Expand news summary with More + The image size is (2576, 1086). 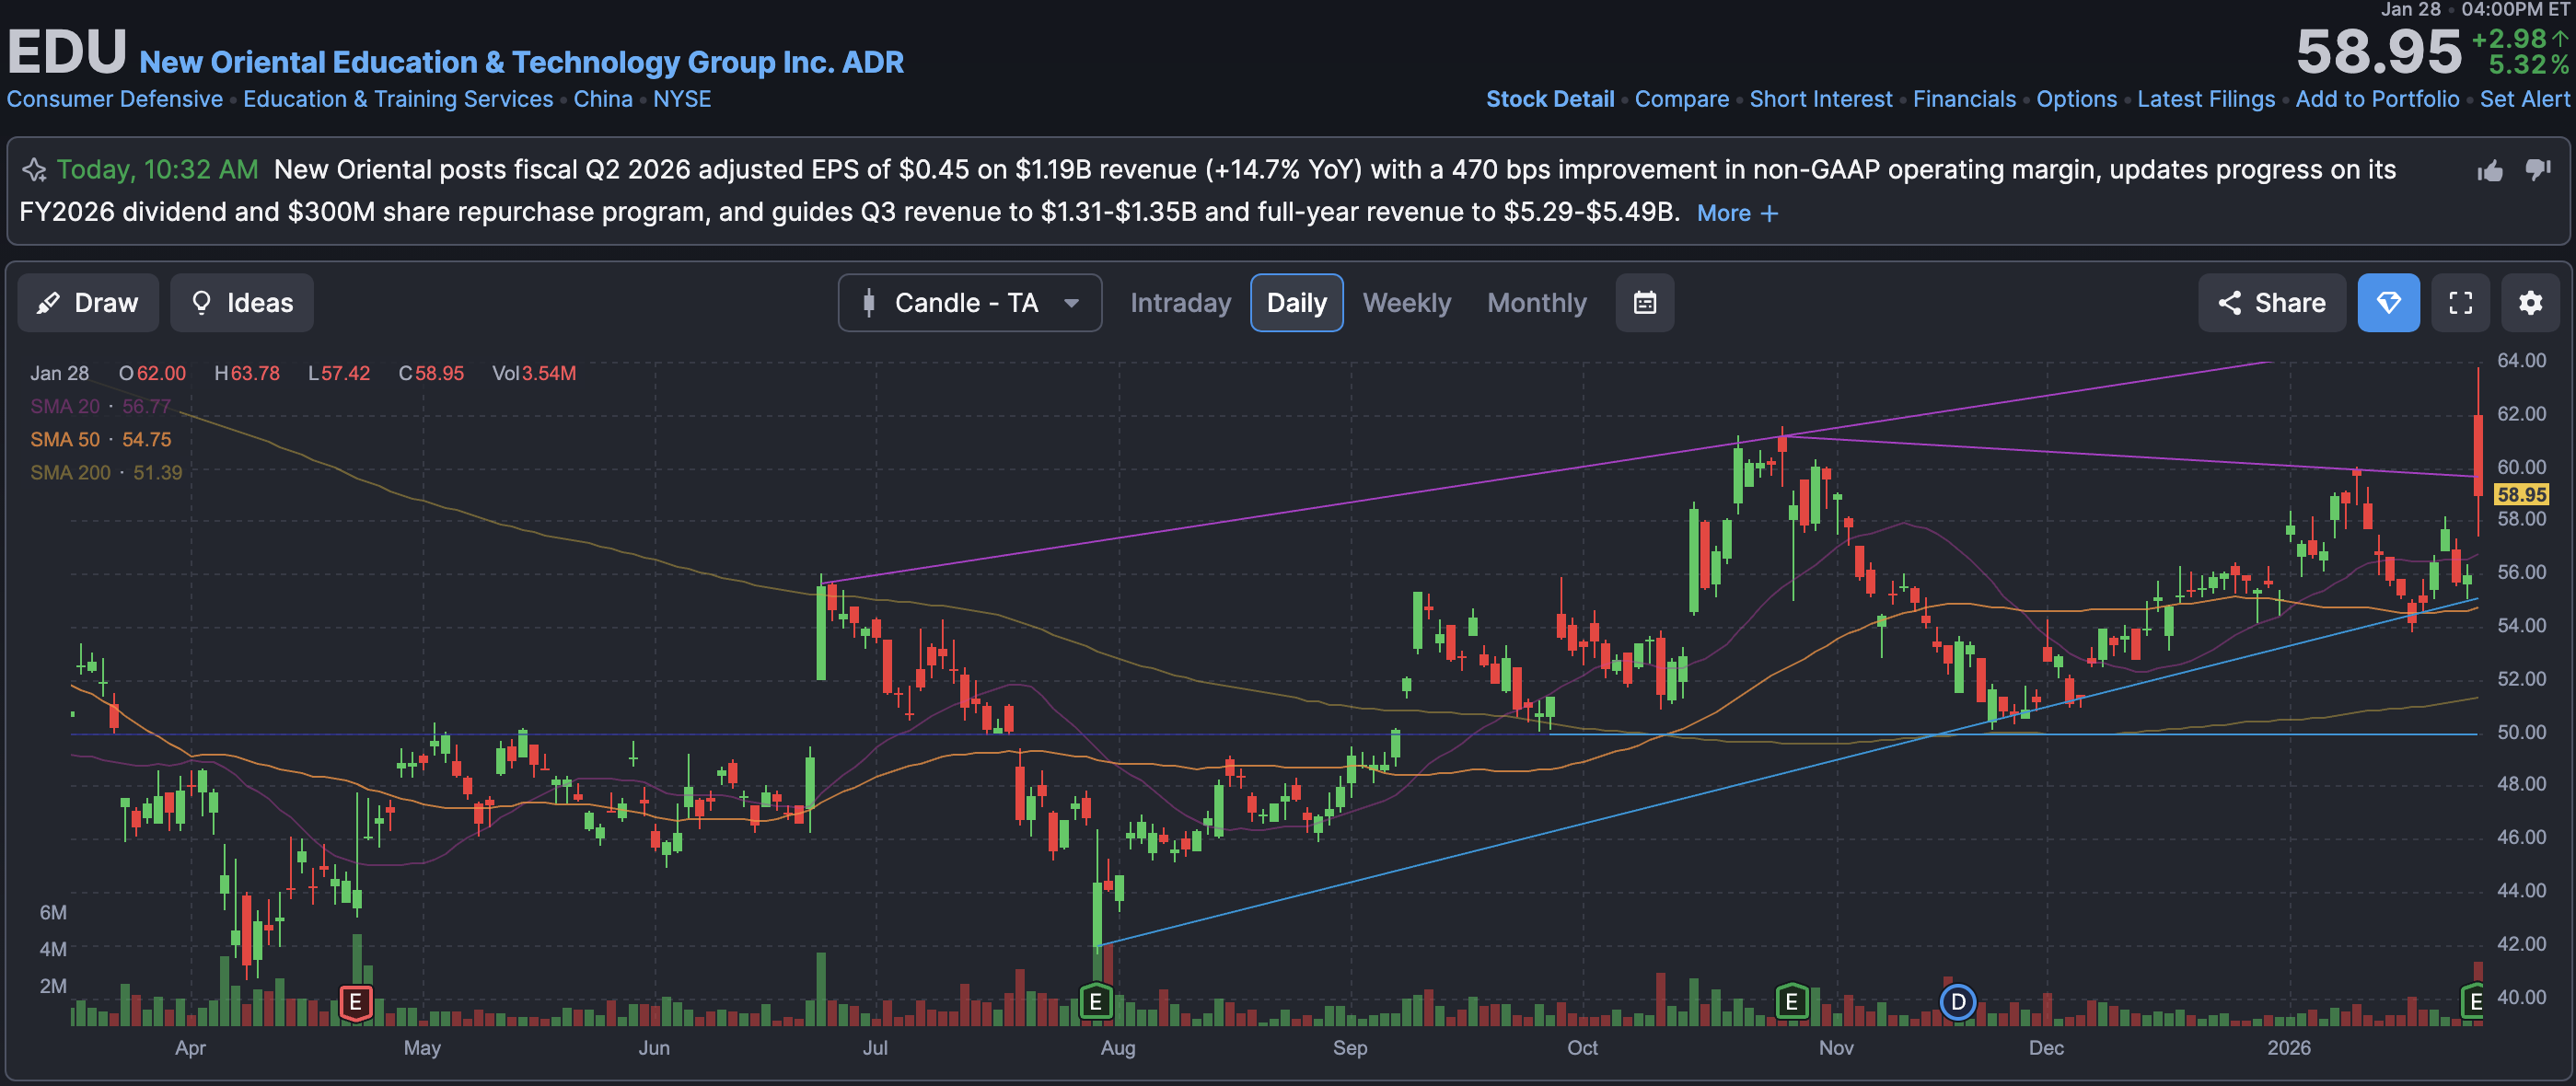pyautogui.click(x=1737, y=213)
